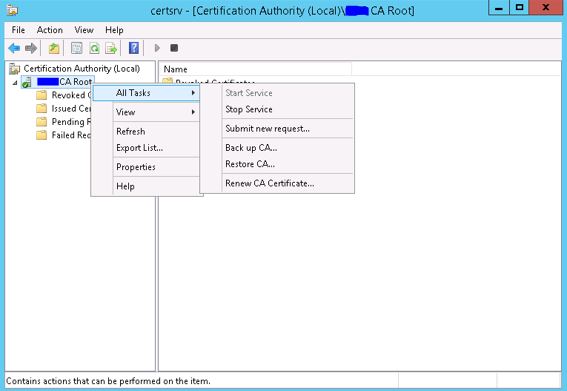Choose Refresh in the context menu
This screenshot has width=567, height=391.
coord(147,131)
